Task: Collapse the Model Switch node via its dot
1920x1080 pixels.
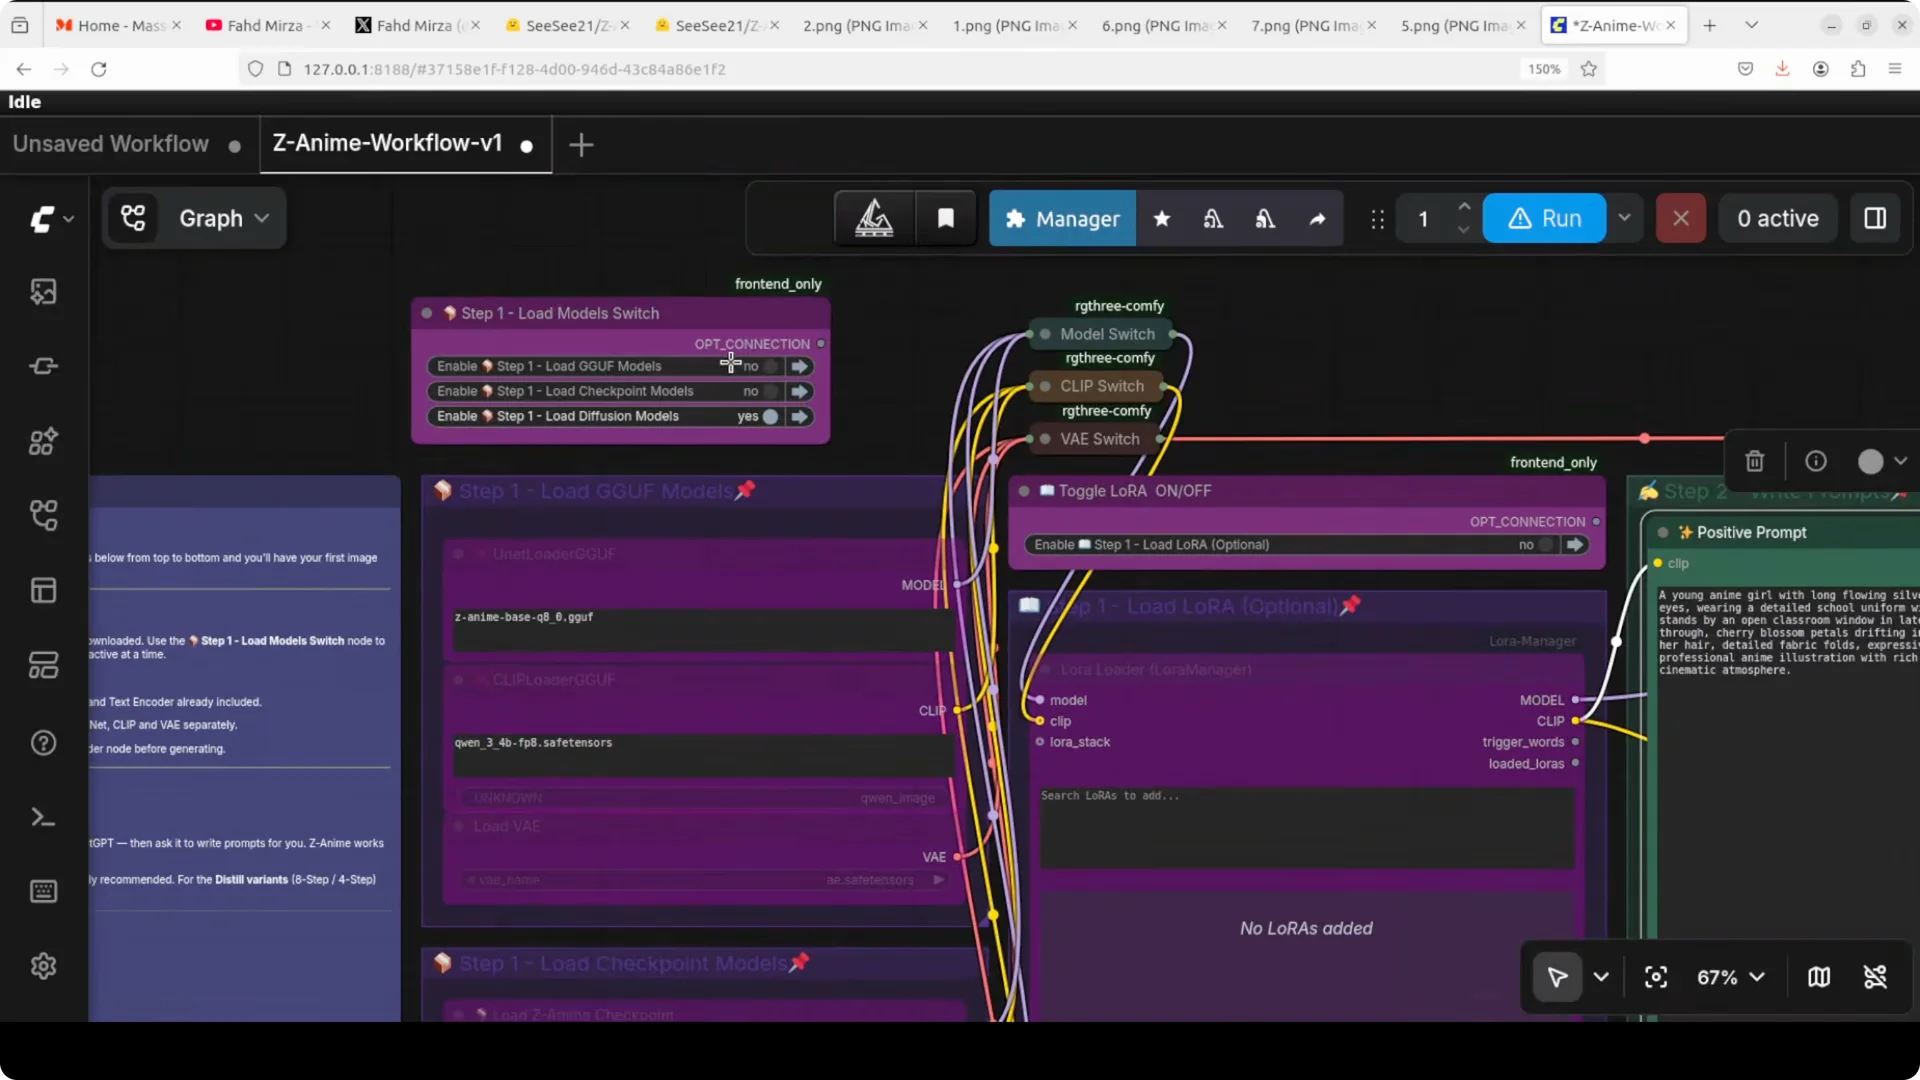Action: click(x=1045, y=335)
